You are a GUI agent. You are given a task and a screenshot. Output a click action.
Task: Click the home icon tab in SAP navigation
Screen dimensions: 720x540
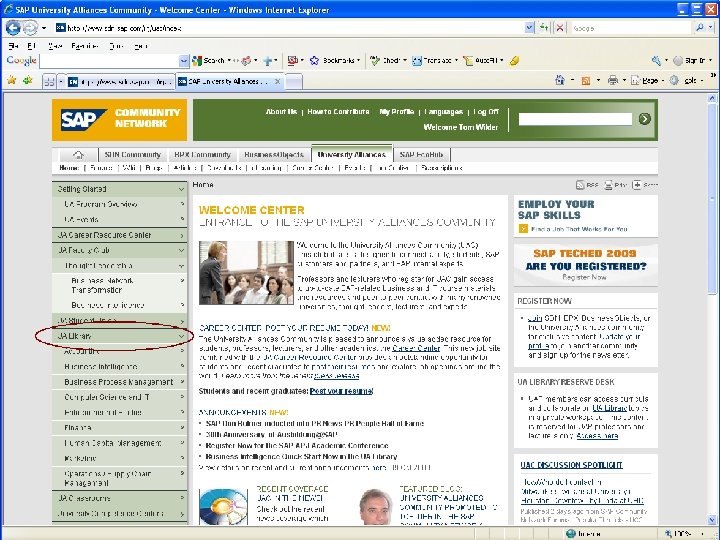click(79, 155)
